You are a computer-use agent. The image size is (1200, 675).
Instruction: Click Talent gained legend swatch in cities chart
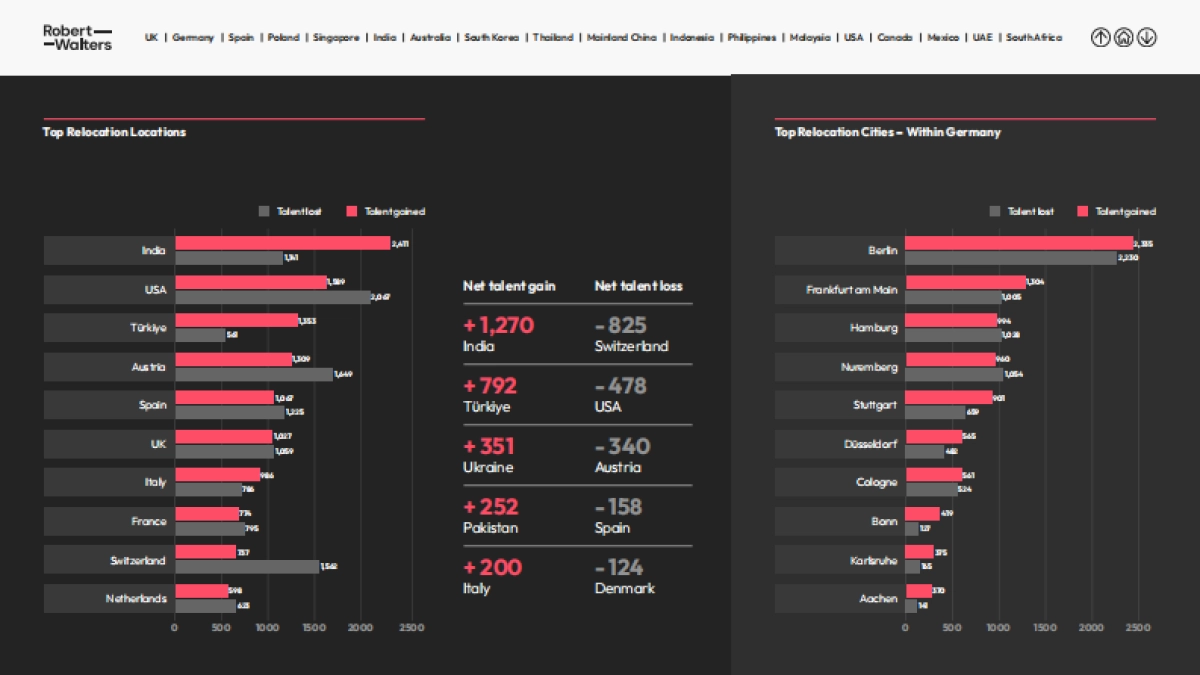pos(1083,211)
